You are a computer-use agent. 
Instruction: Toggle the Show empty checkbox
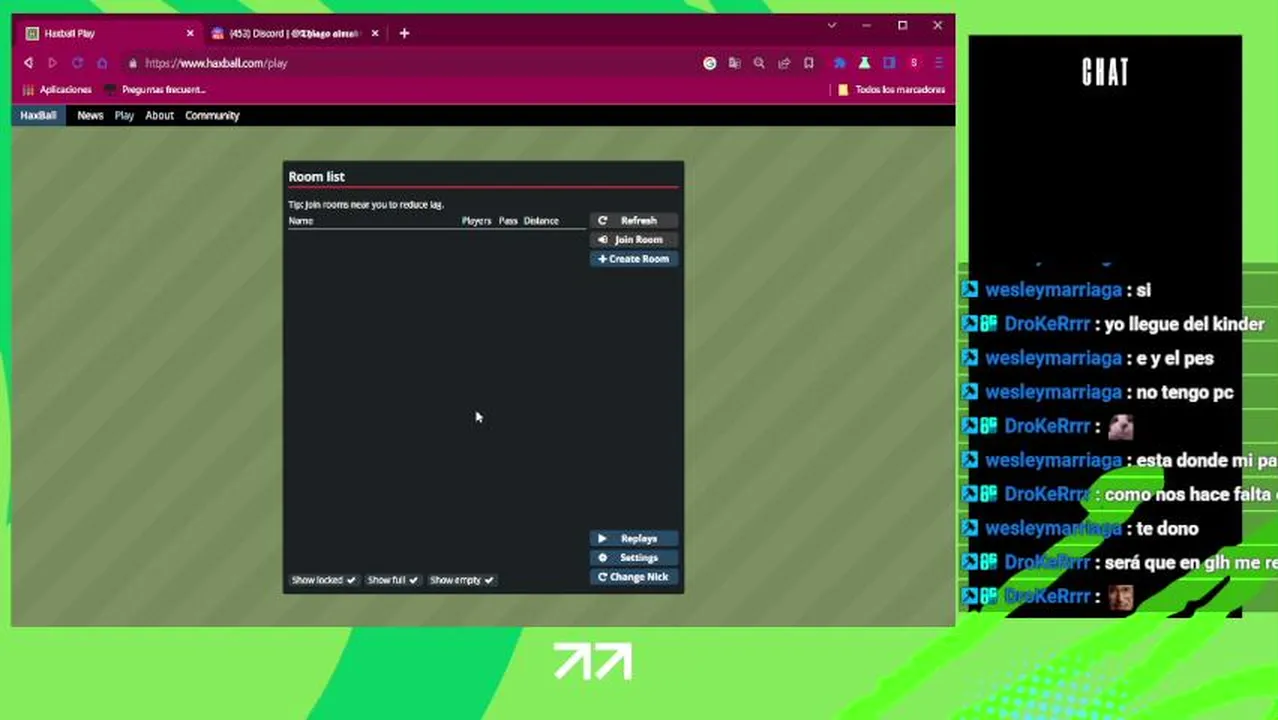click(461, 580)
